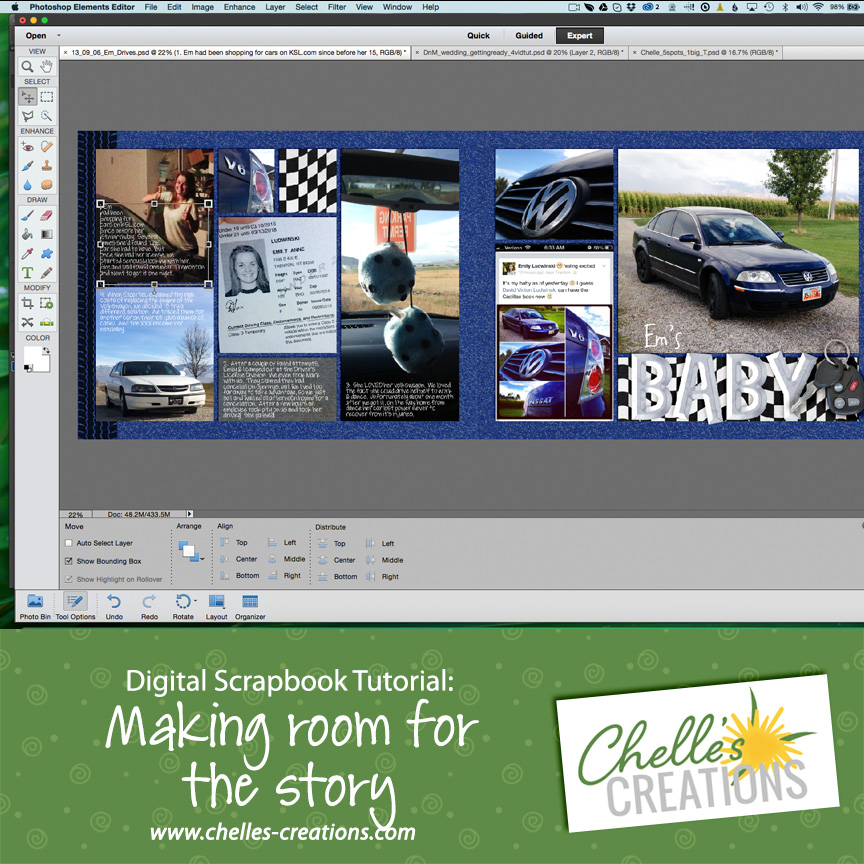
Task: Align layers to Left
Action: [x=282, y=543]
